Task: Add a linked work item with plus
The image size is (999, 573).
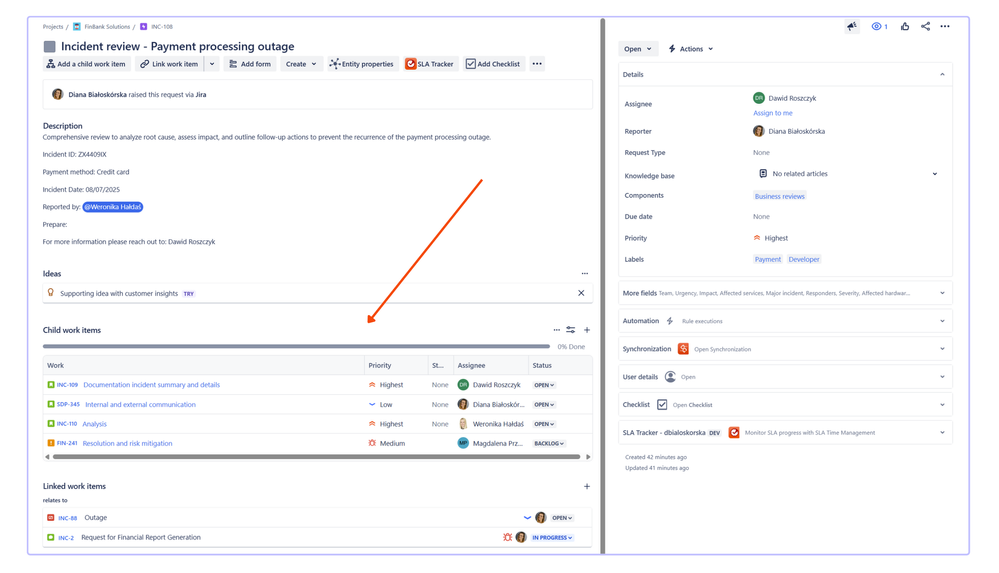Action: 587,486
